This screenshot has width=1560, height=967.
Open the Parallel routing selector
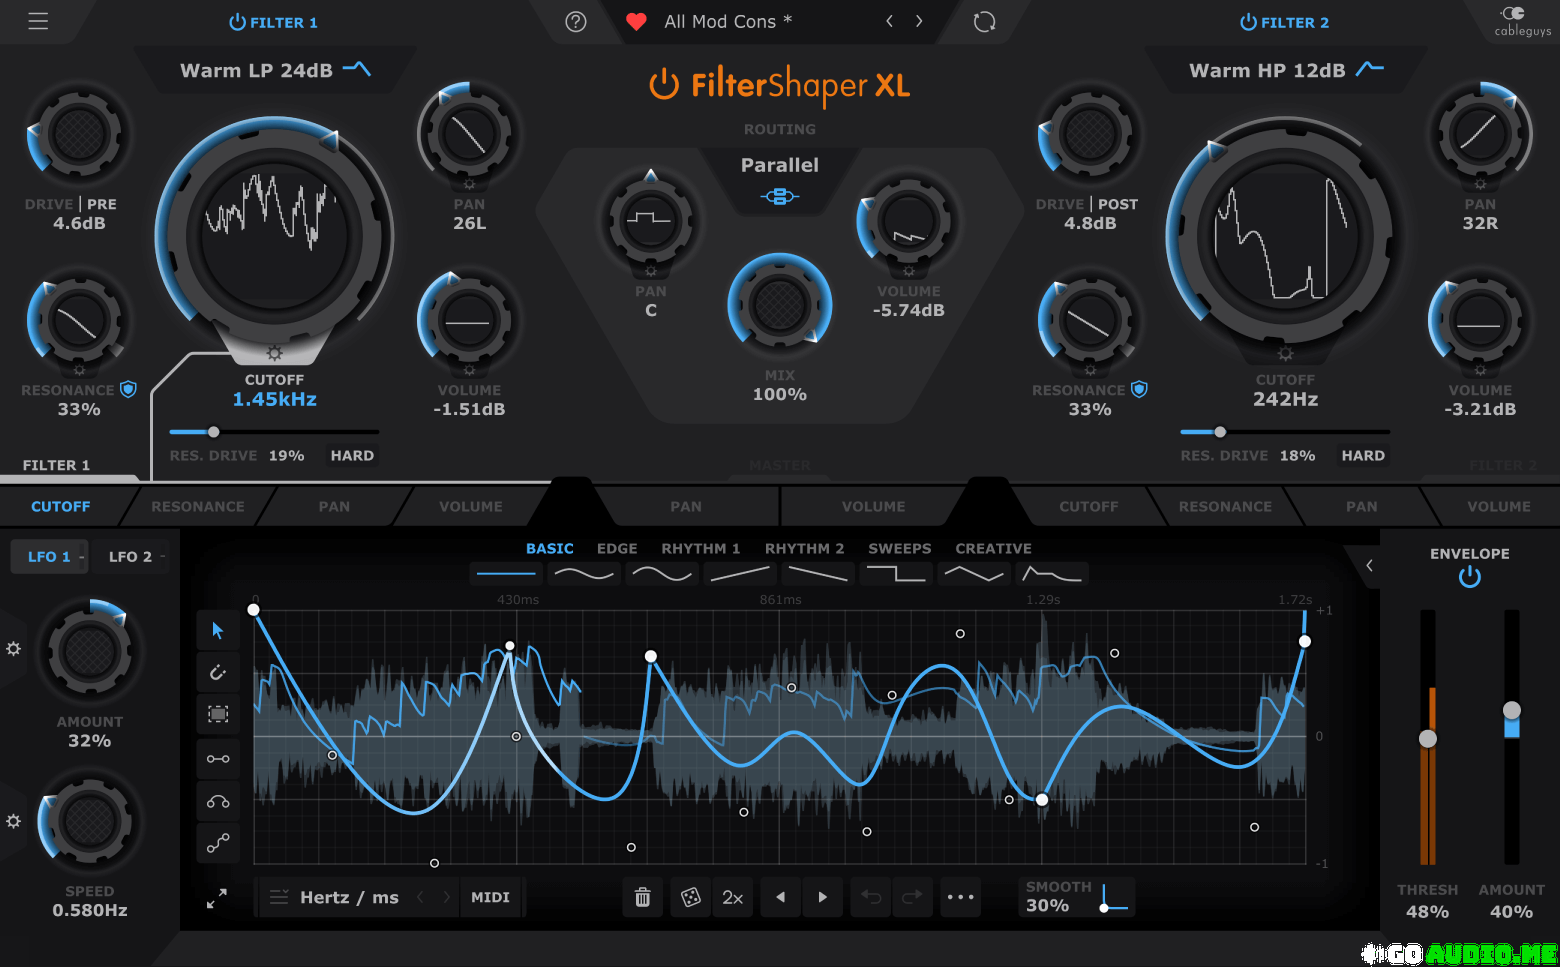pos(779,166)
